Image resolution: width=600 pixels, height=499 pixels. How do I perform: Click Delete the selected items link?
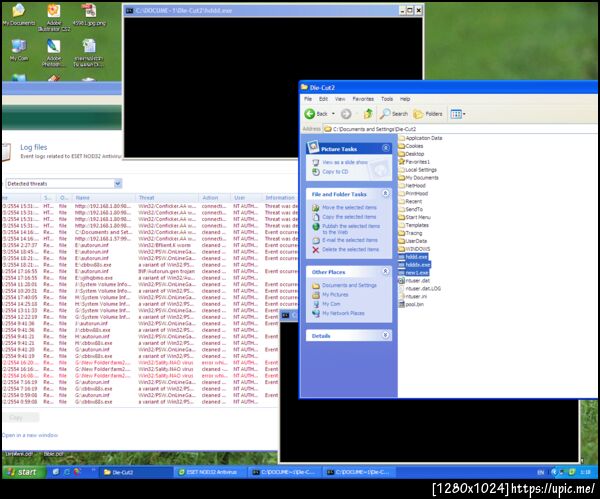351,250
